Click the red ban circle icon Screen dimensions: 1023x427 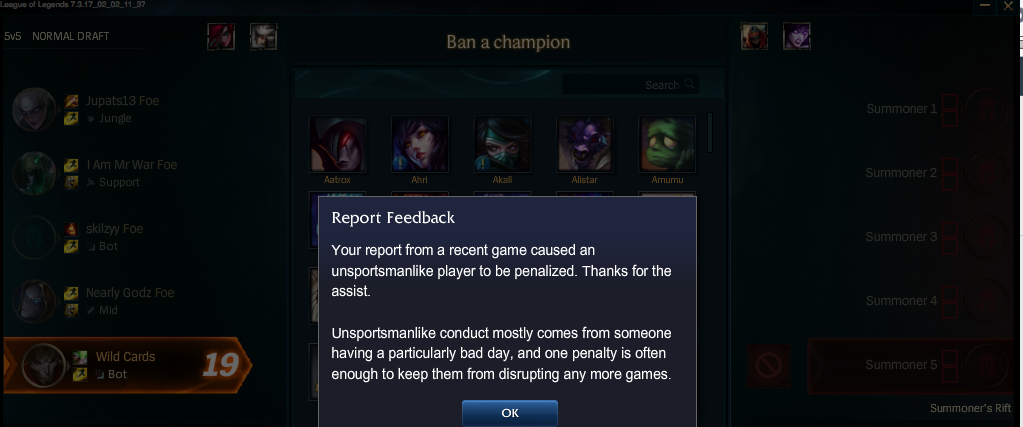click(769, 366)
